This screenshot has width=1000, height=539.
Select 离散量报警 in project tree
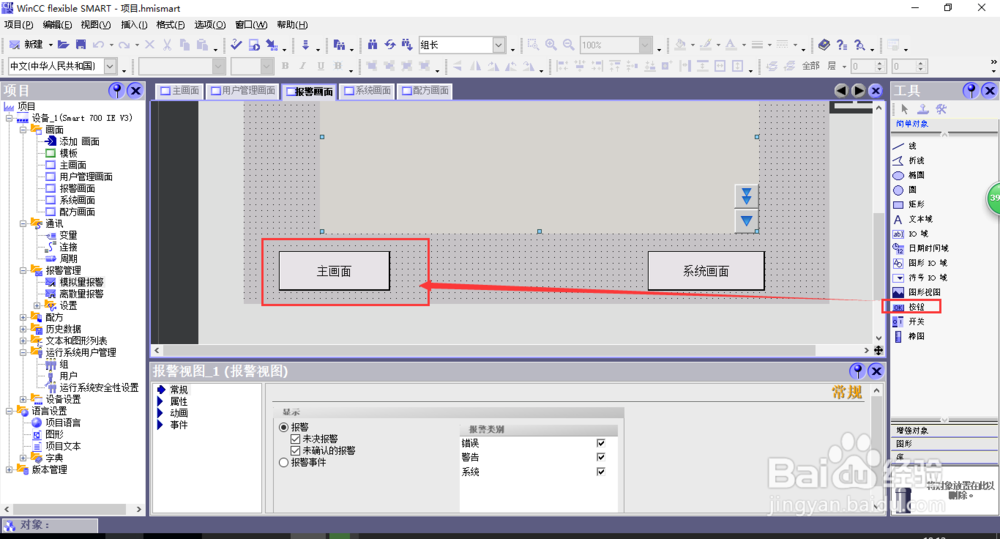point(81,294)
